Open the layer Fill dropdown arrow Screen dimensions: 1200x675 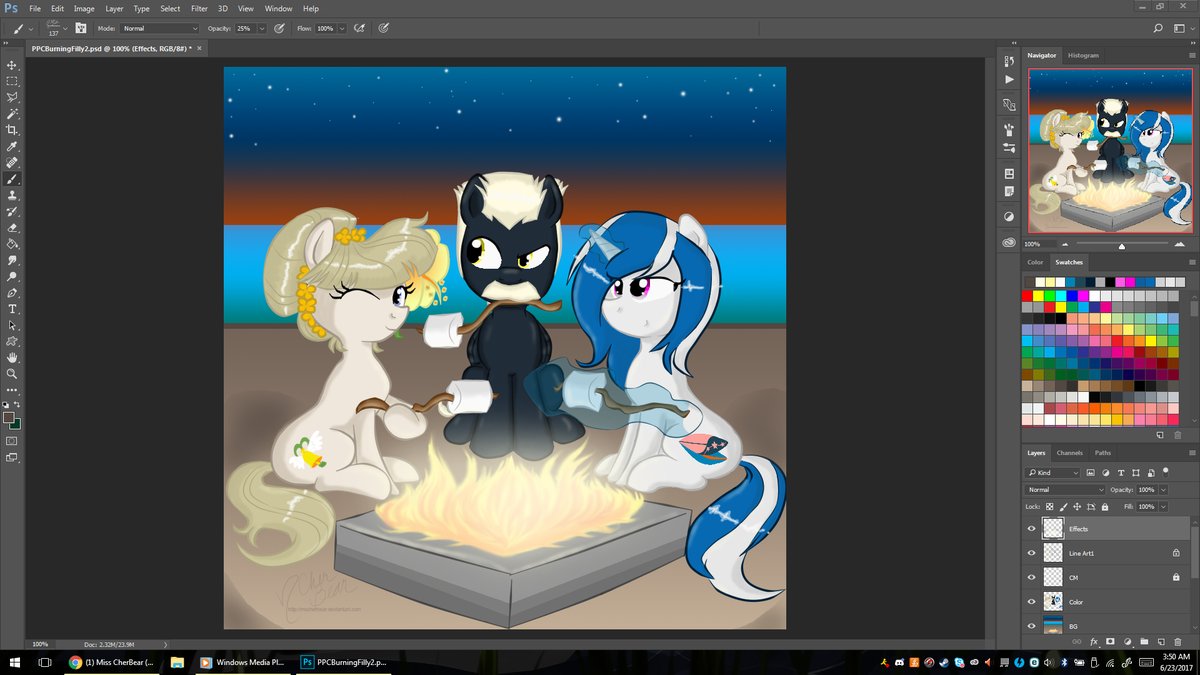click(x=1163, y=507)
